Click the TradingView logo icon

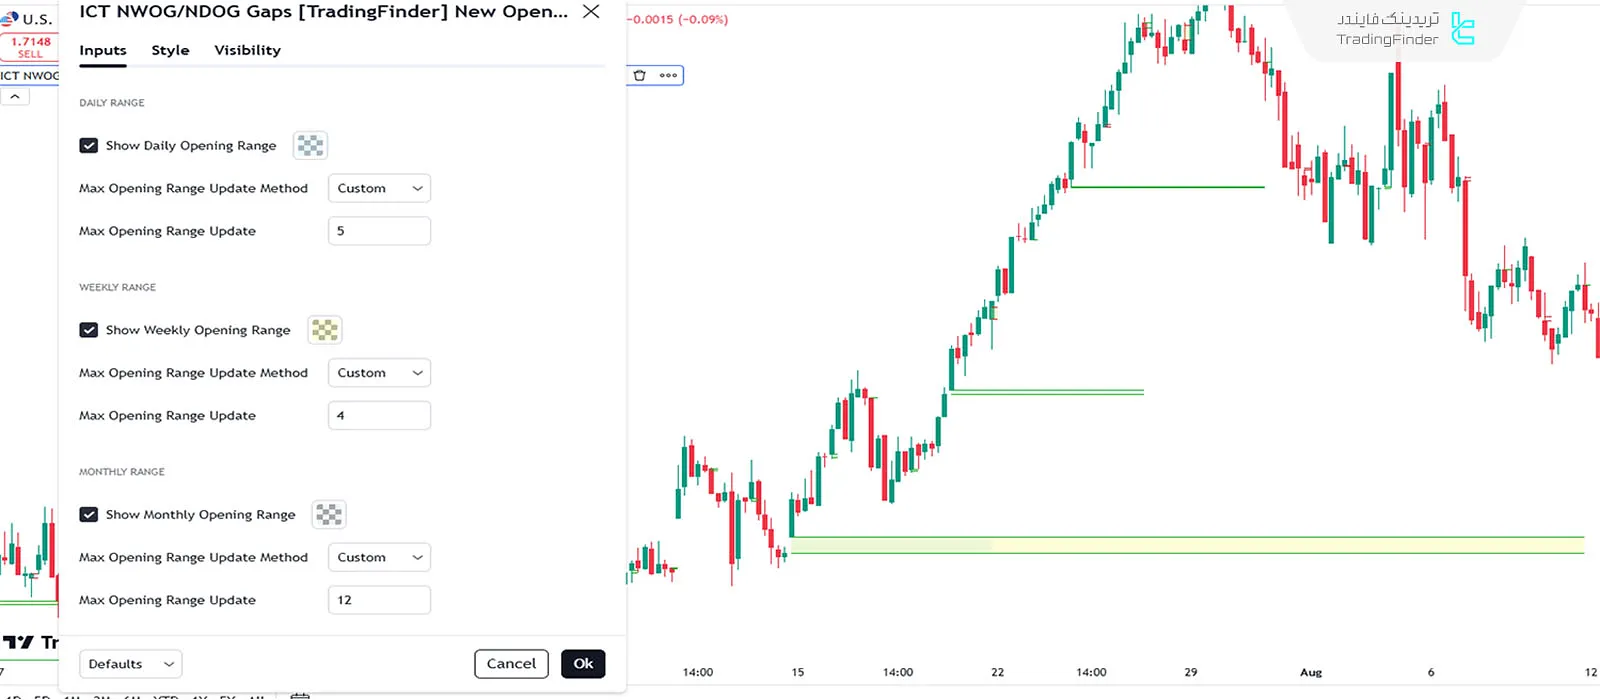click(18, 642)
